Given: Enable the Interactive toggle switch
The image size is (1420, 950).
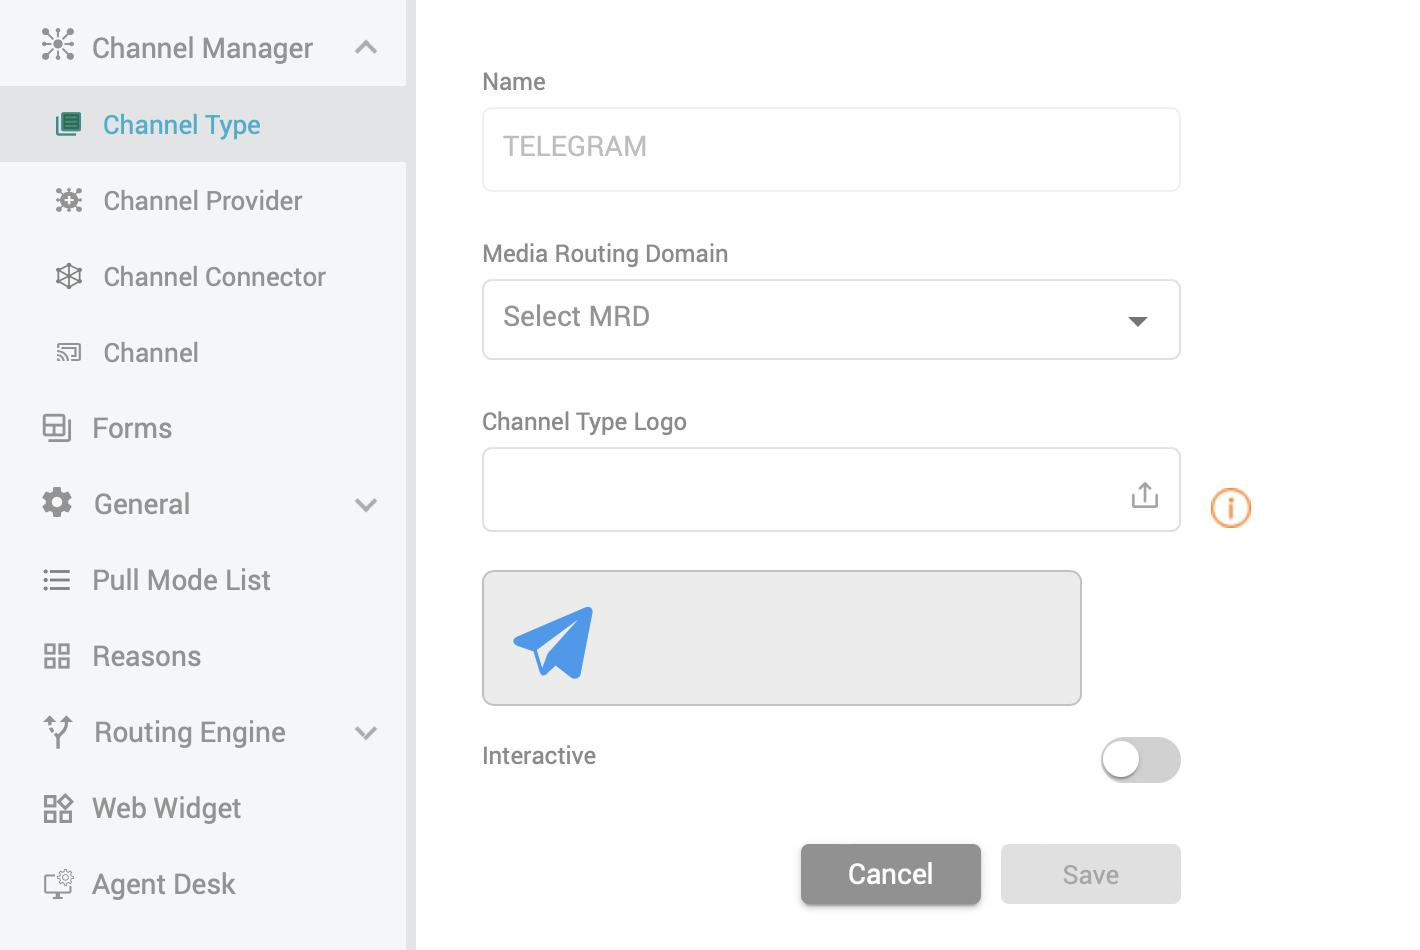Looking at the screenshot, I should click(x=1140, y=760).
